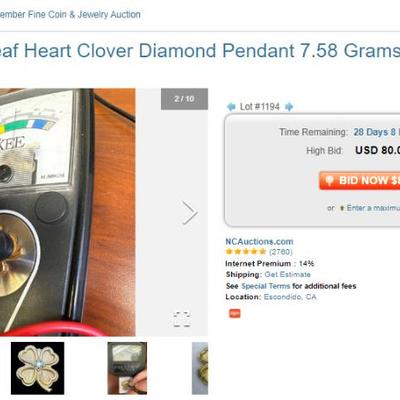Go to previous lot with left arrow
This screenshot has height=400, width=400.
click(x=231, y=107)
